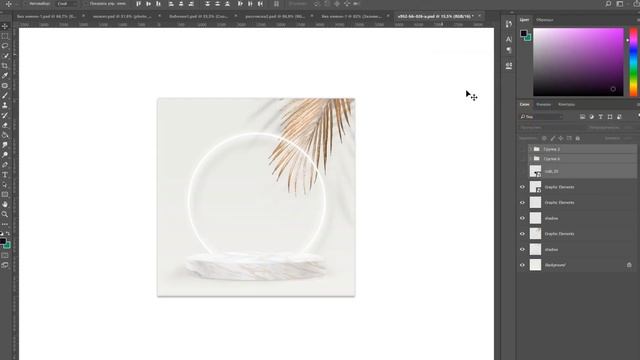Viewport: 640px width, 360px height.
Task: Toggle lock position in Layers panel
Action: click(561, 138)
